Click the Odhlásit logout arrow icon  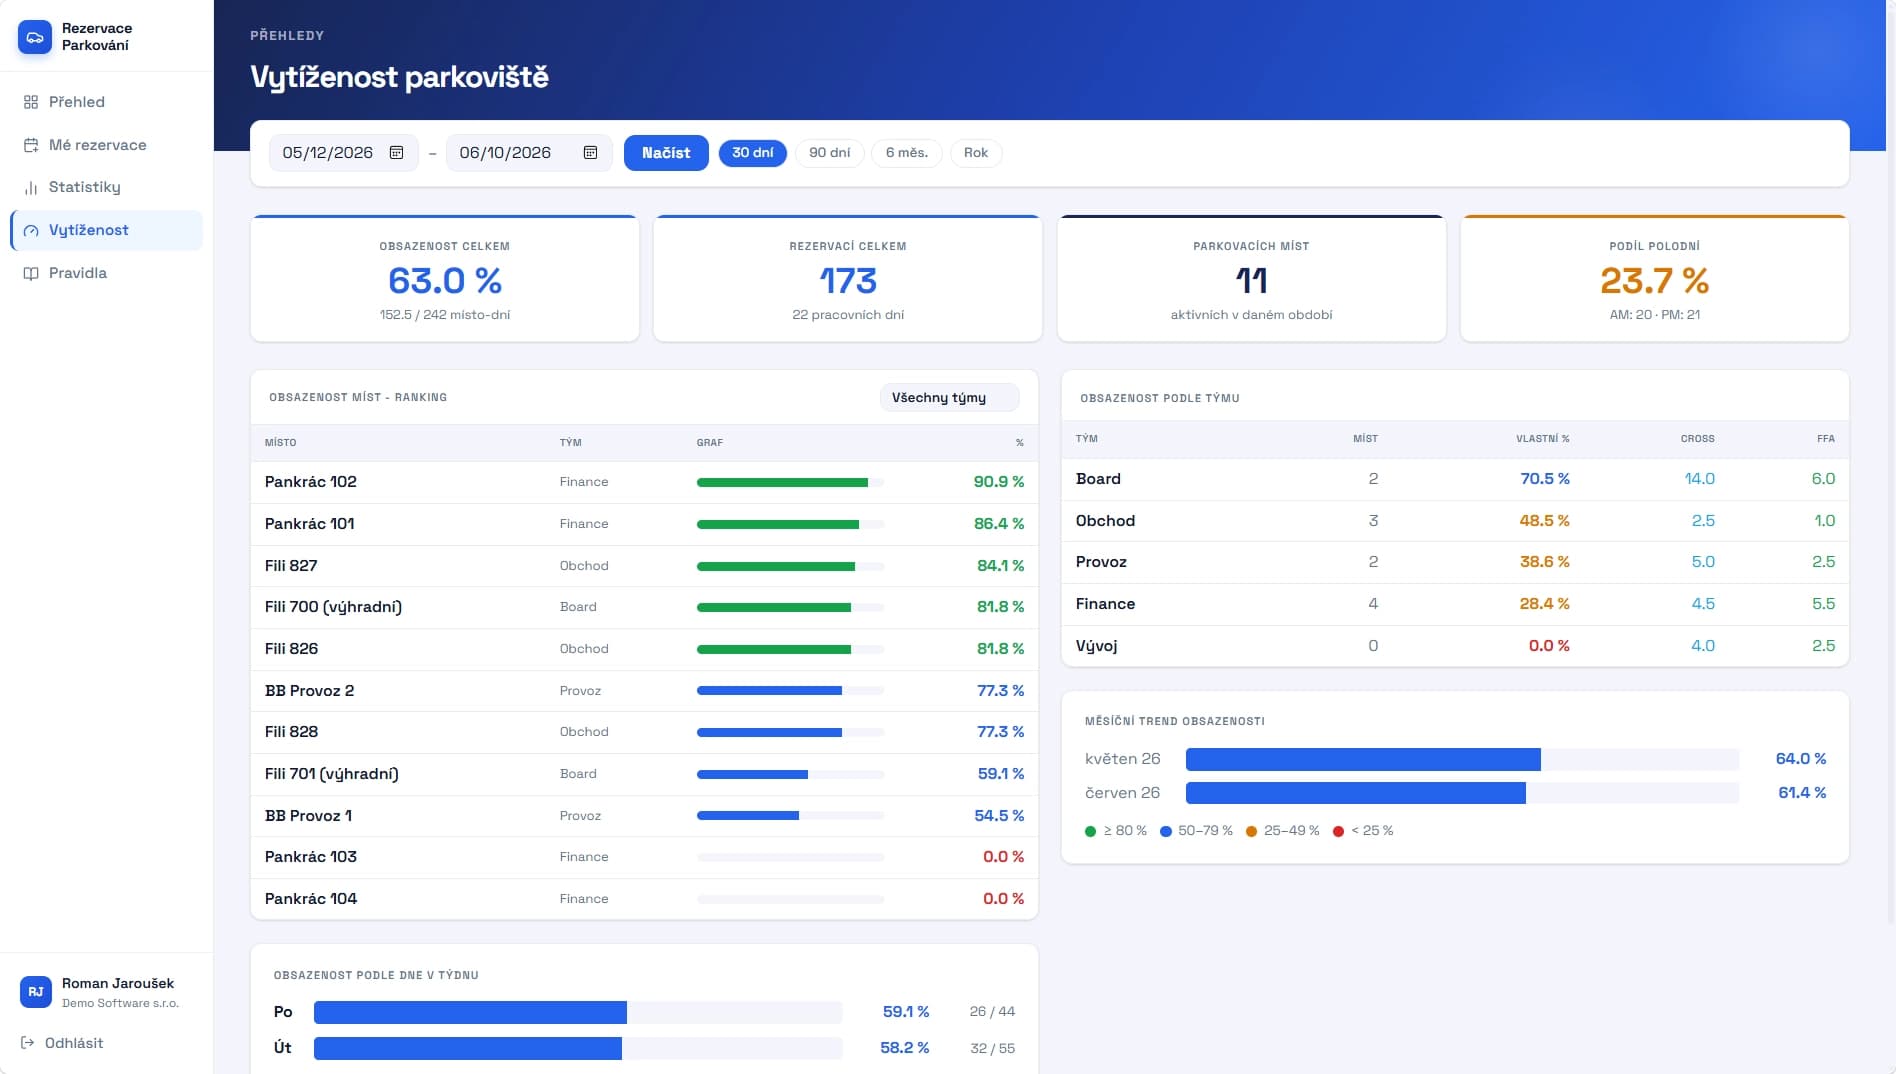(28, 1043)
